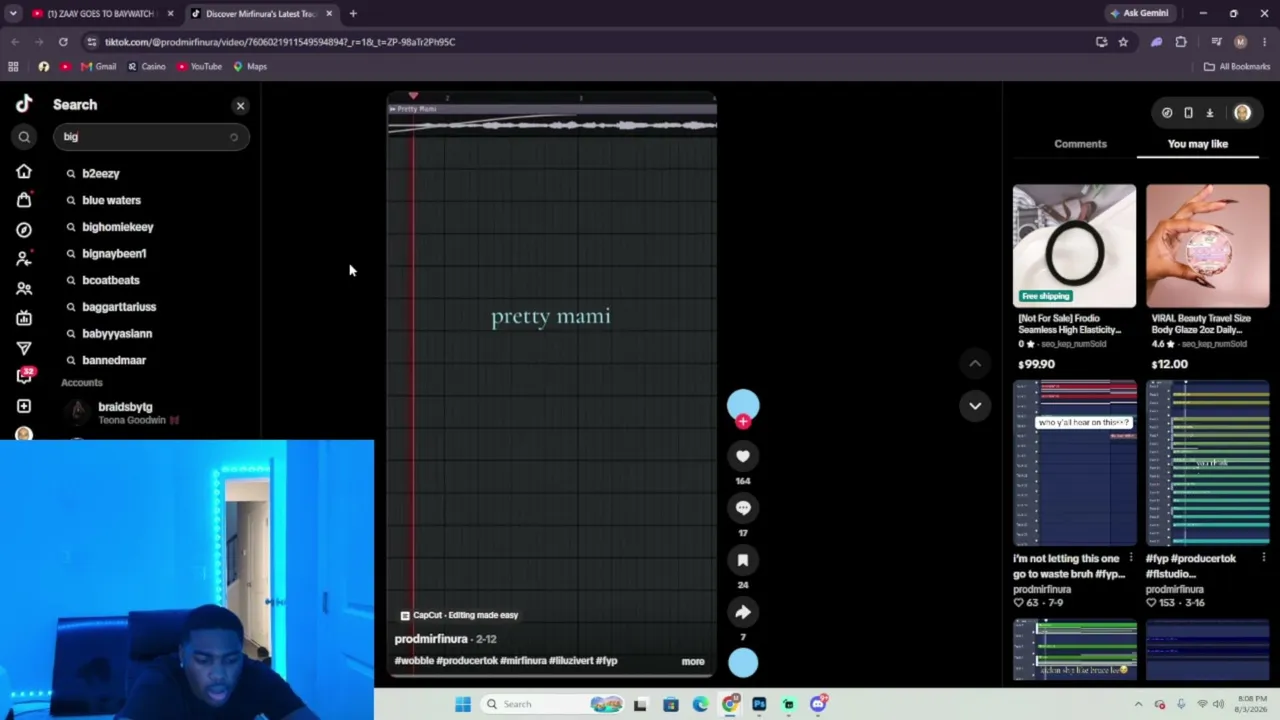The image size is (1280, 720).
Task: Open the Explore compass icon
Action: coord(24,229)
